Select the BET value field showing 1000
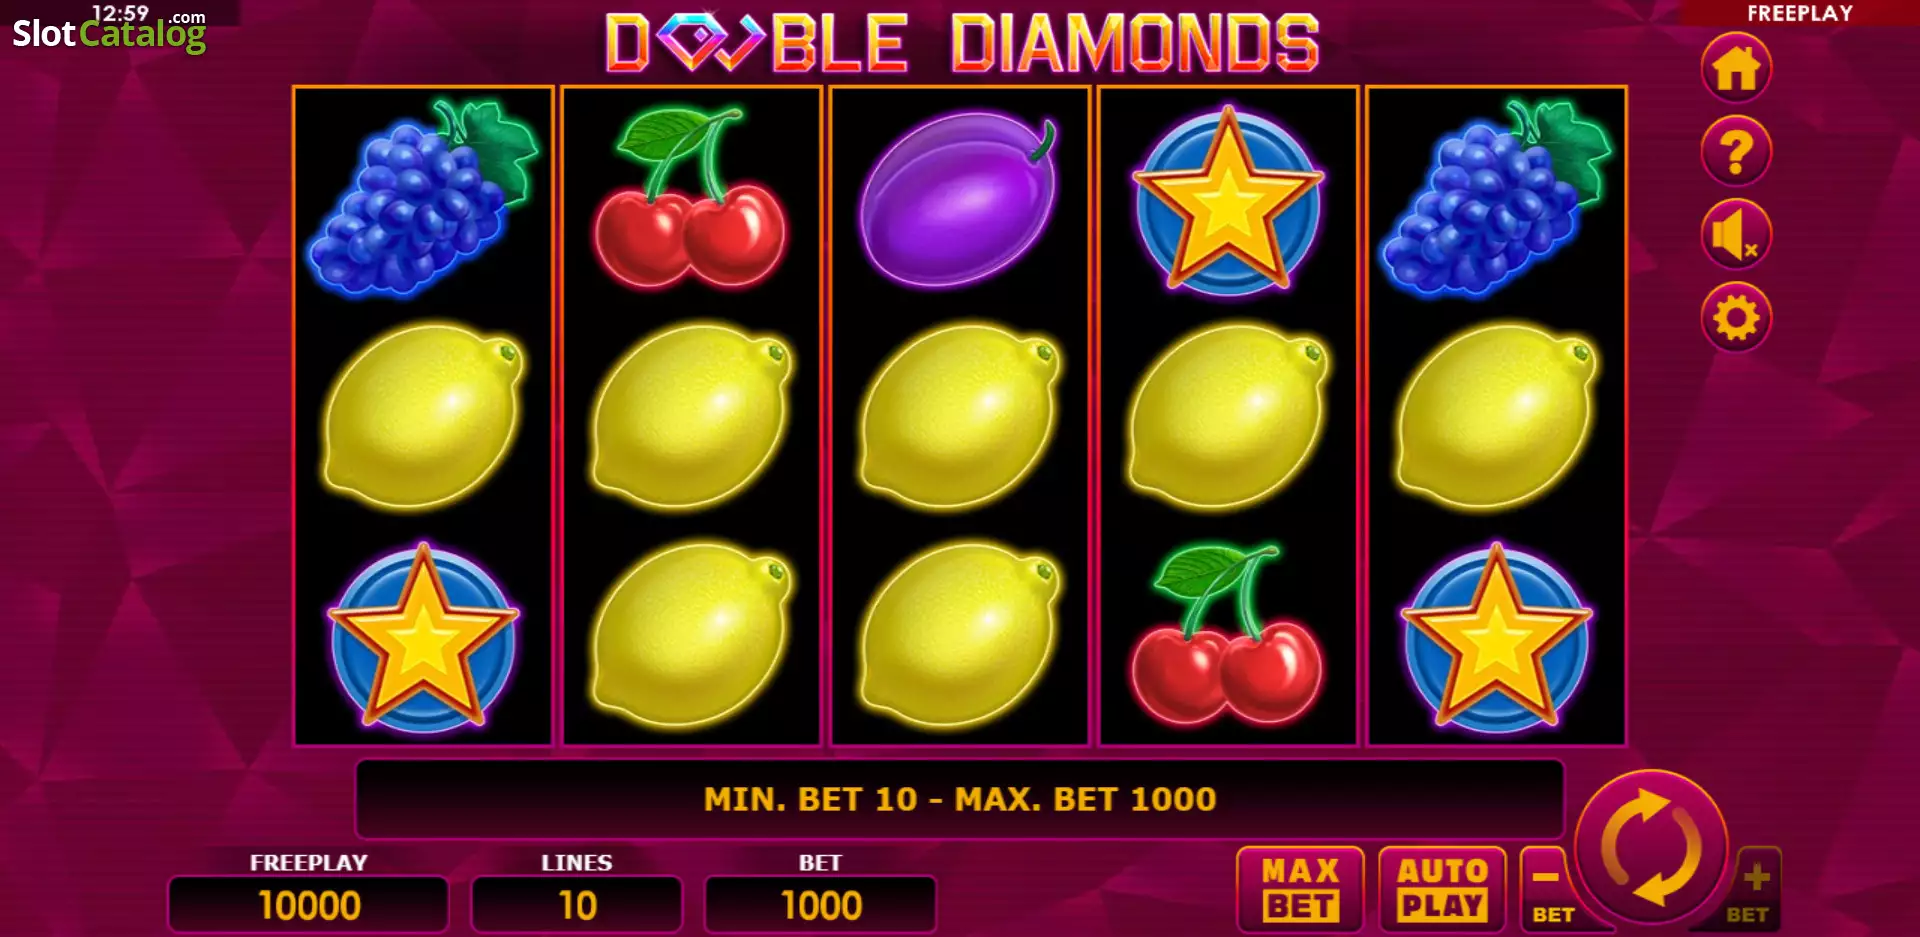 coord(820,905)
